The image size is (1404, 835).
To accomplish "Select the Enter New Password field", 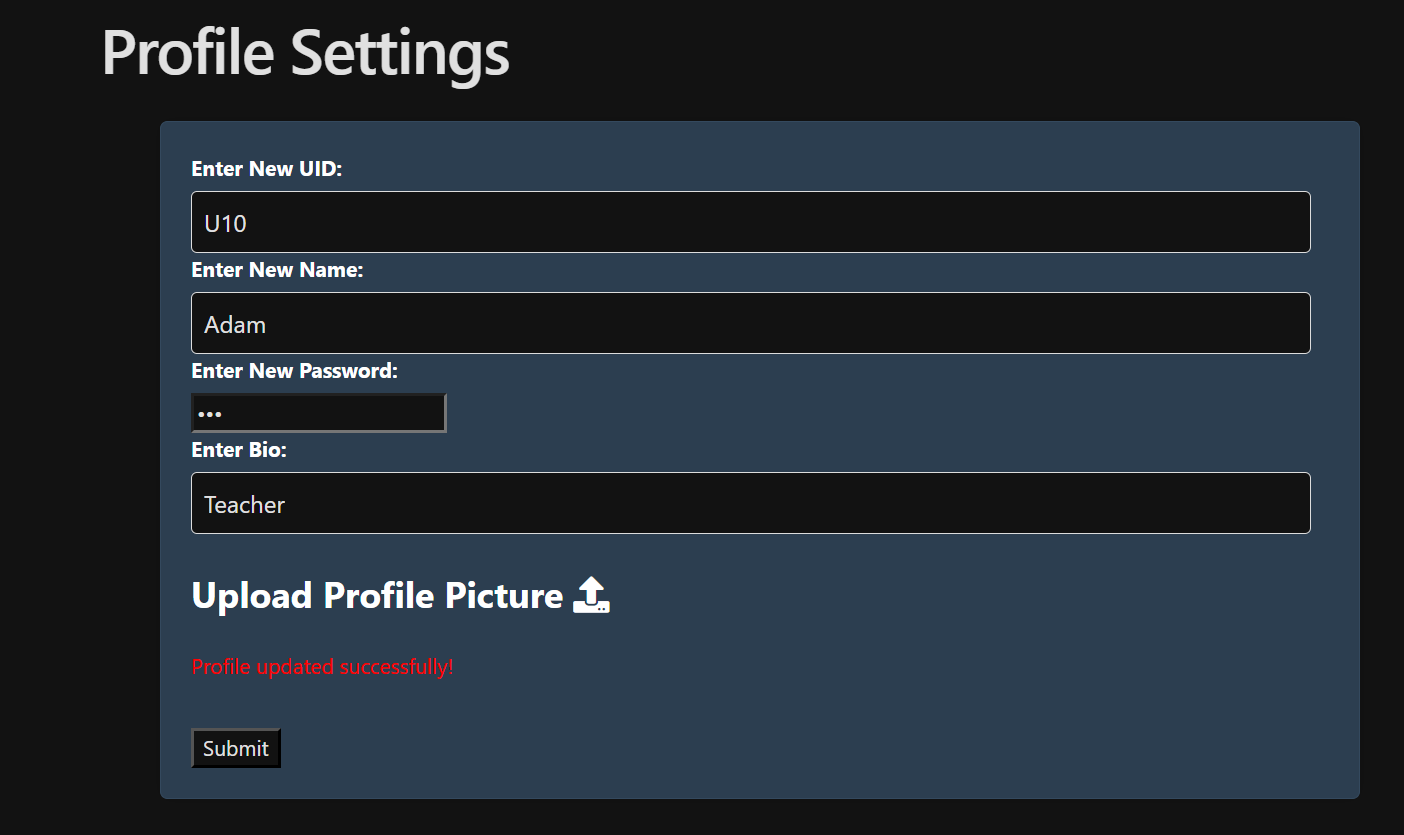I will click(318, 413).
